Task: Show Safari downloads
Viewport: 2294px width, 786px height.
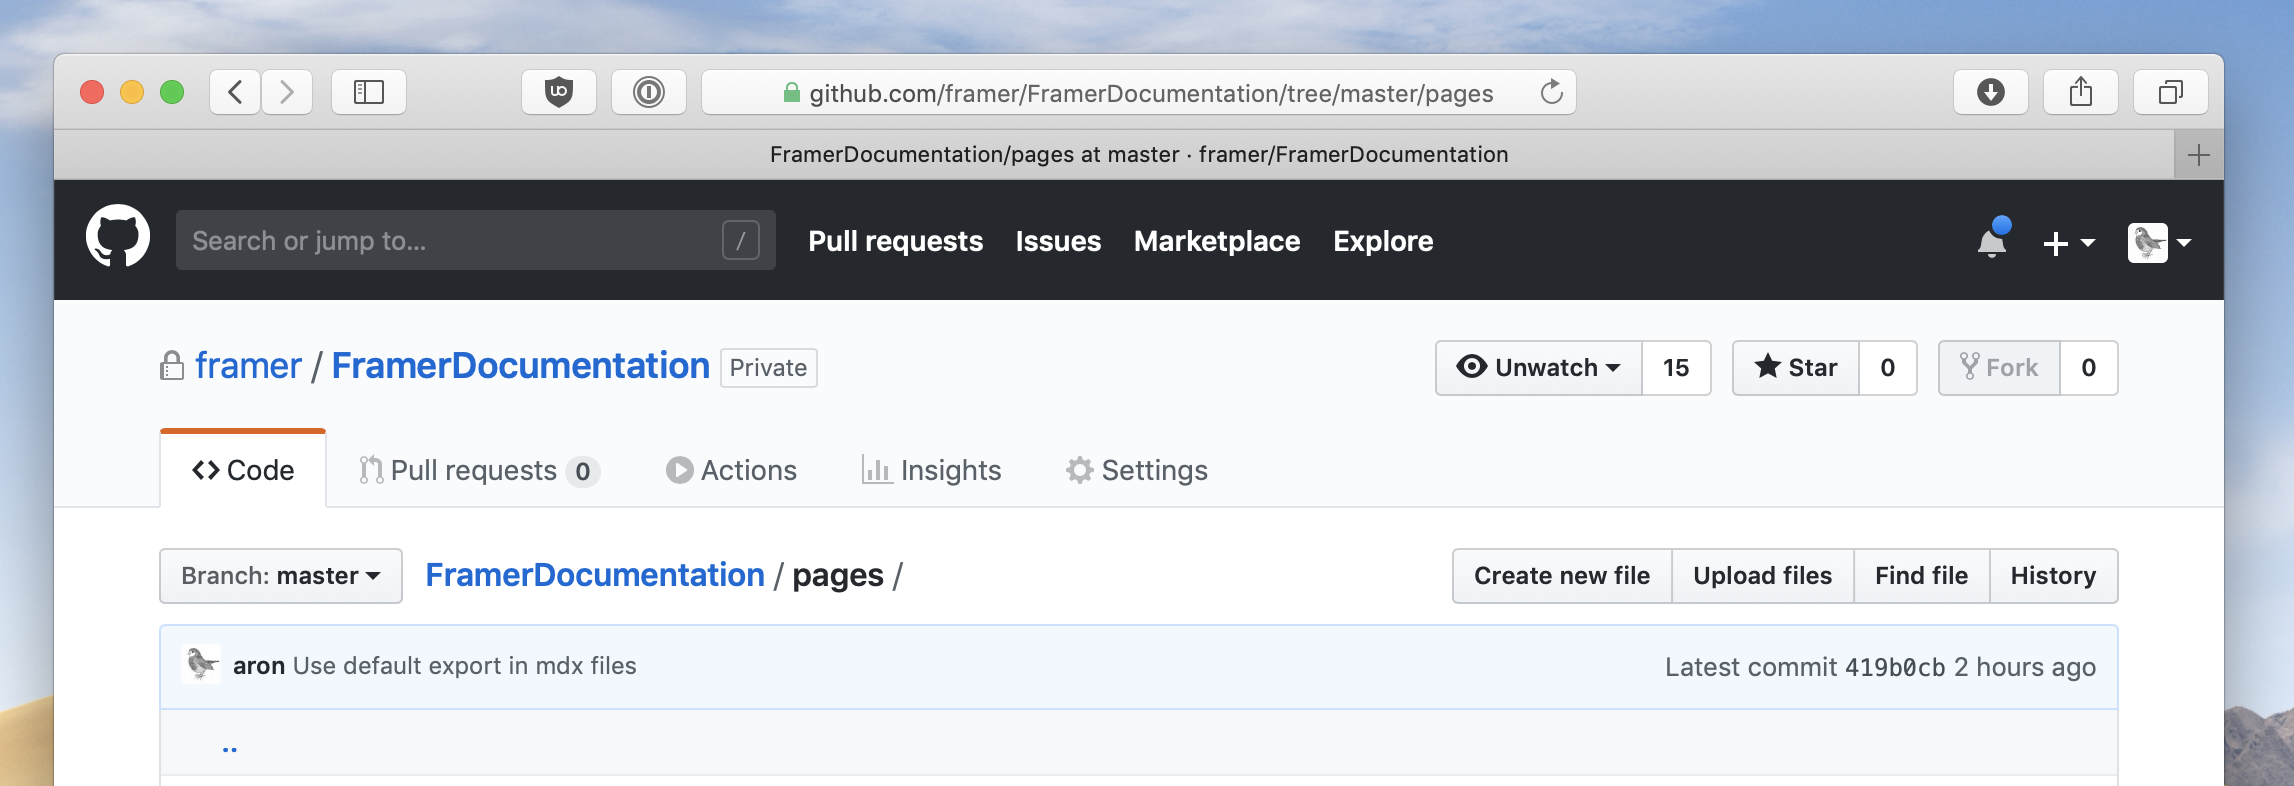Action: (x=1990, y=93)
